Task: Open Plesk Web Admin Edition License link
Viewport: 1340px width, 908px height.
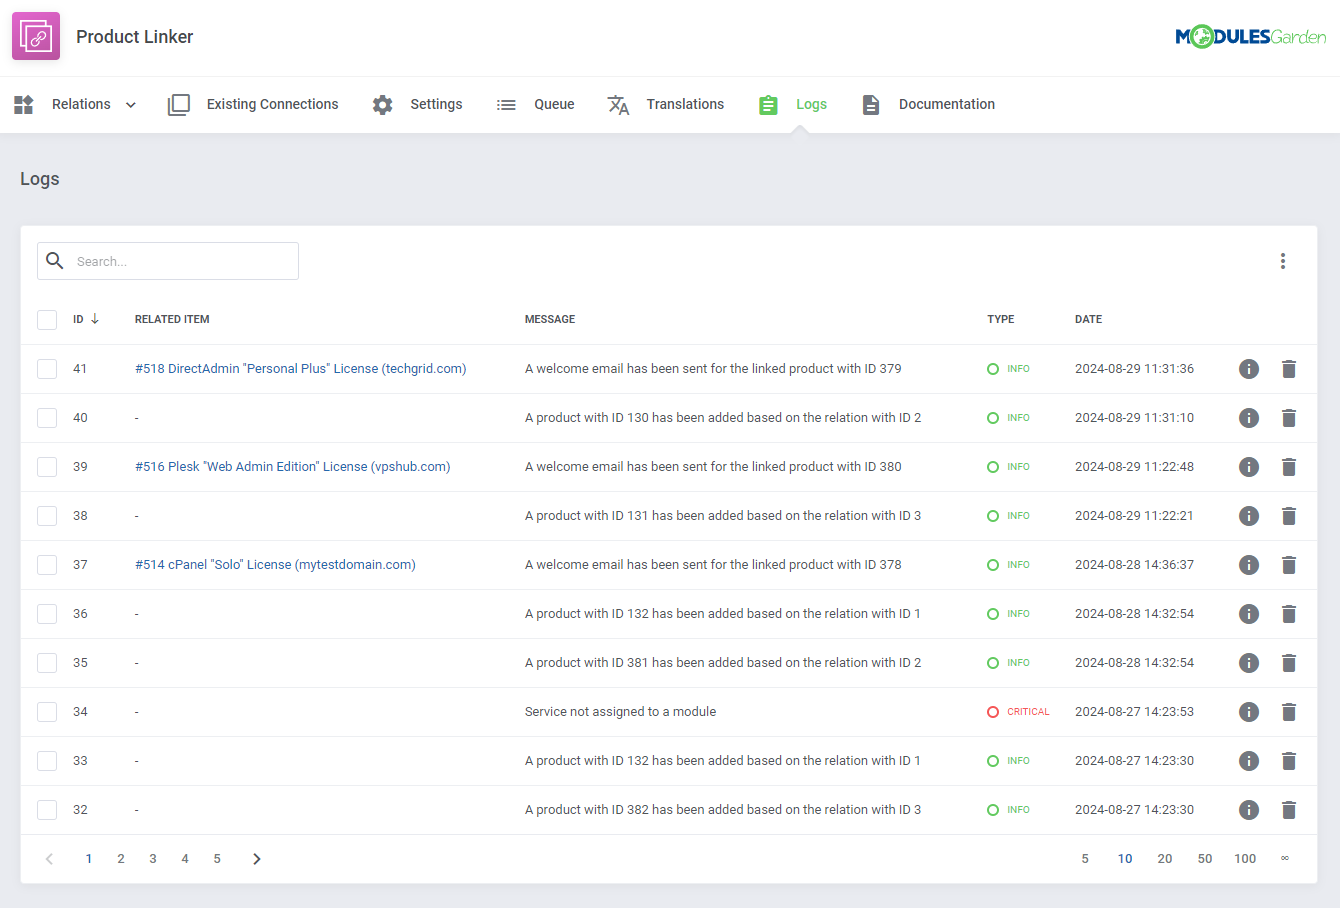Action: pos(293,467)
